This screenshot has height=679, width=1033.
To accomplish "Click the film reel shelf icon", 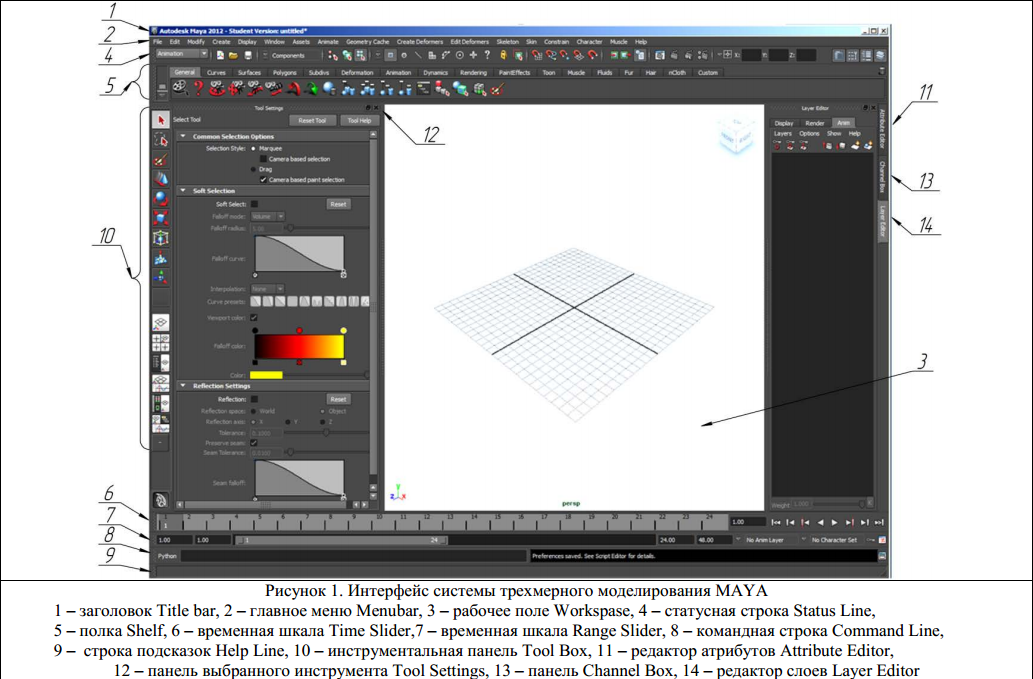I will [180, 88].
